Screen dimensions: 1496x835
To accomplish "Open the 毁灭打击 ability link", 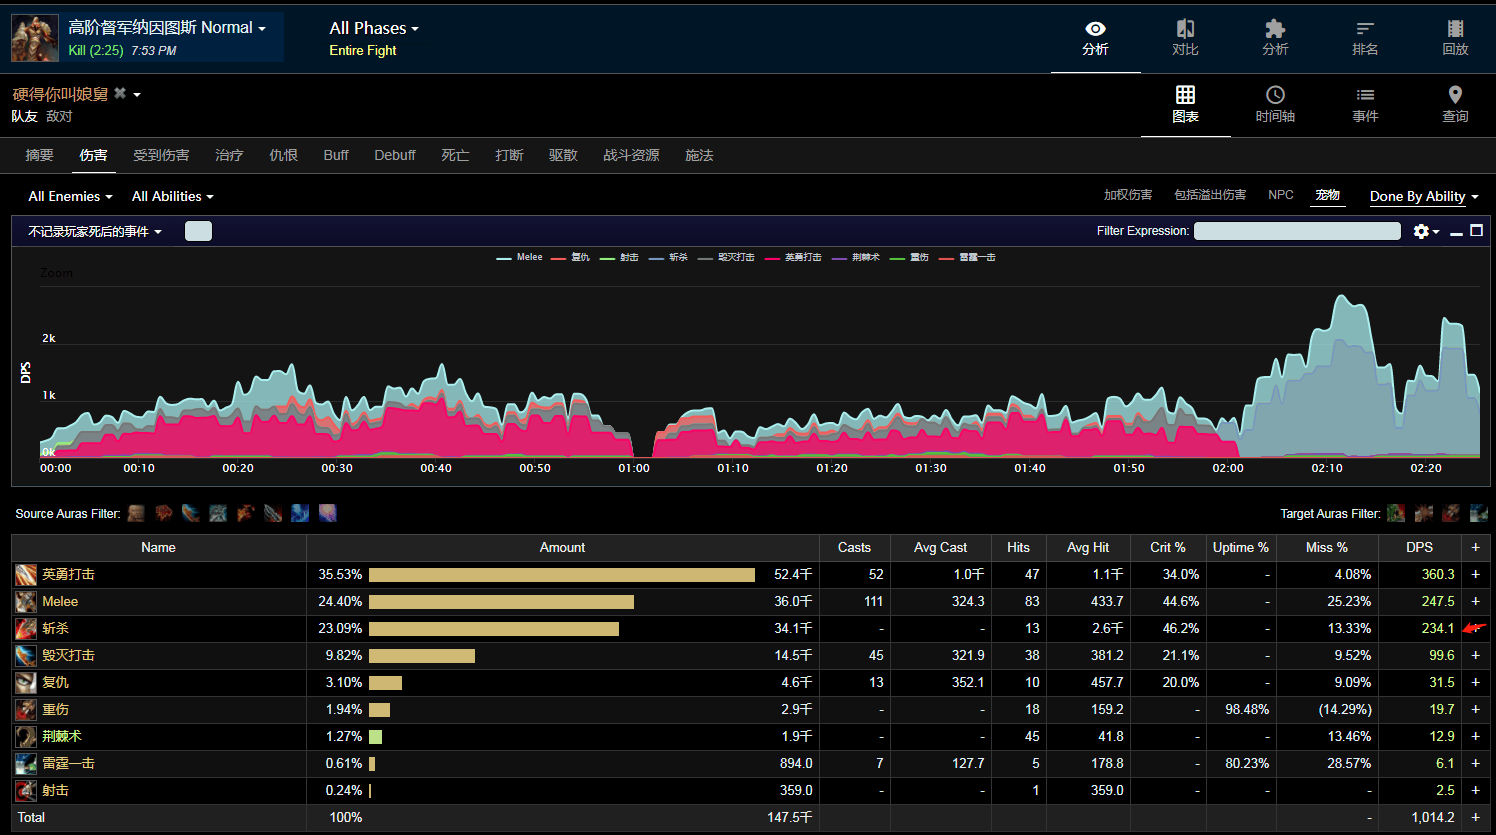I will (69, 656).
